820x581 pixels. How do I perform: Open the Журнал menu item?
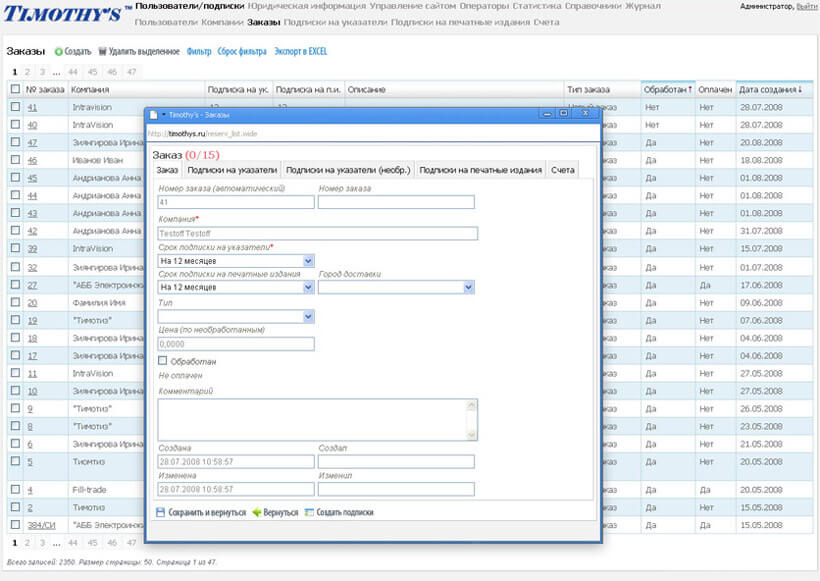(x=643, y=6)
